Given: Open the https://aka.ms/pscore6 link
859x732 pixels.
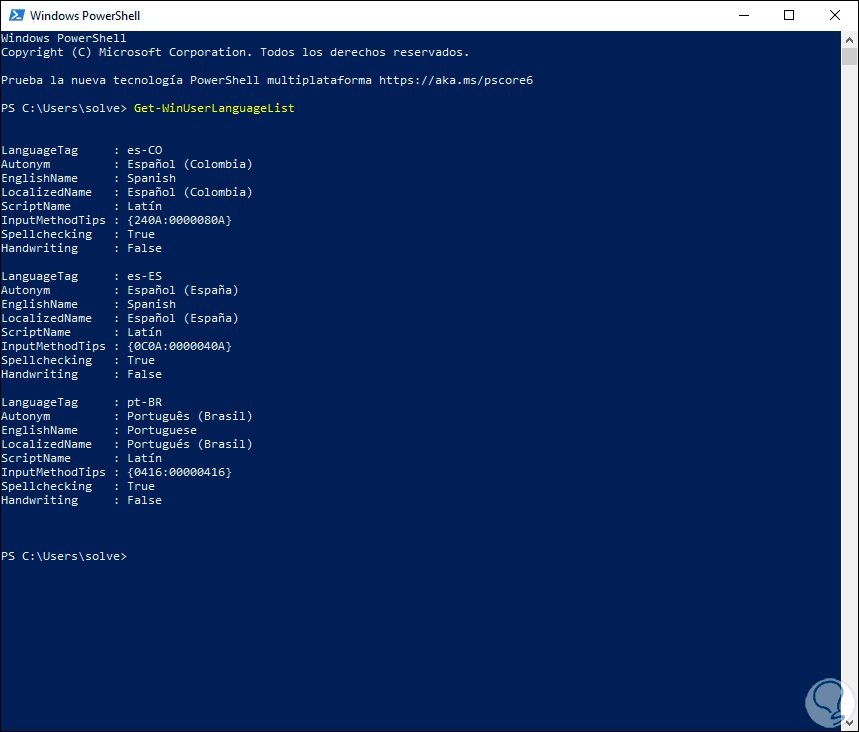Looking at the screenshot, I should point(456,80).
